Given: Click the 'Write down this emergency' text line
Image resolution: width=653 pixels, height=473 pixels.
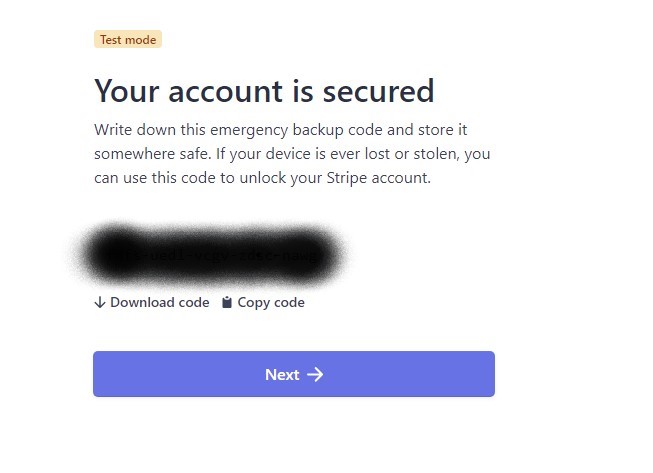Looking at the screenshot, I should pyautogui.click(x=281, y=130).
